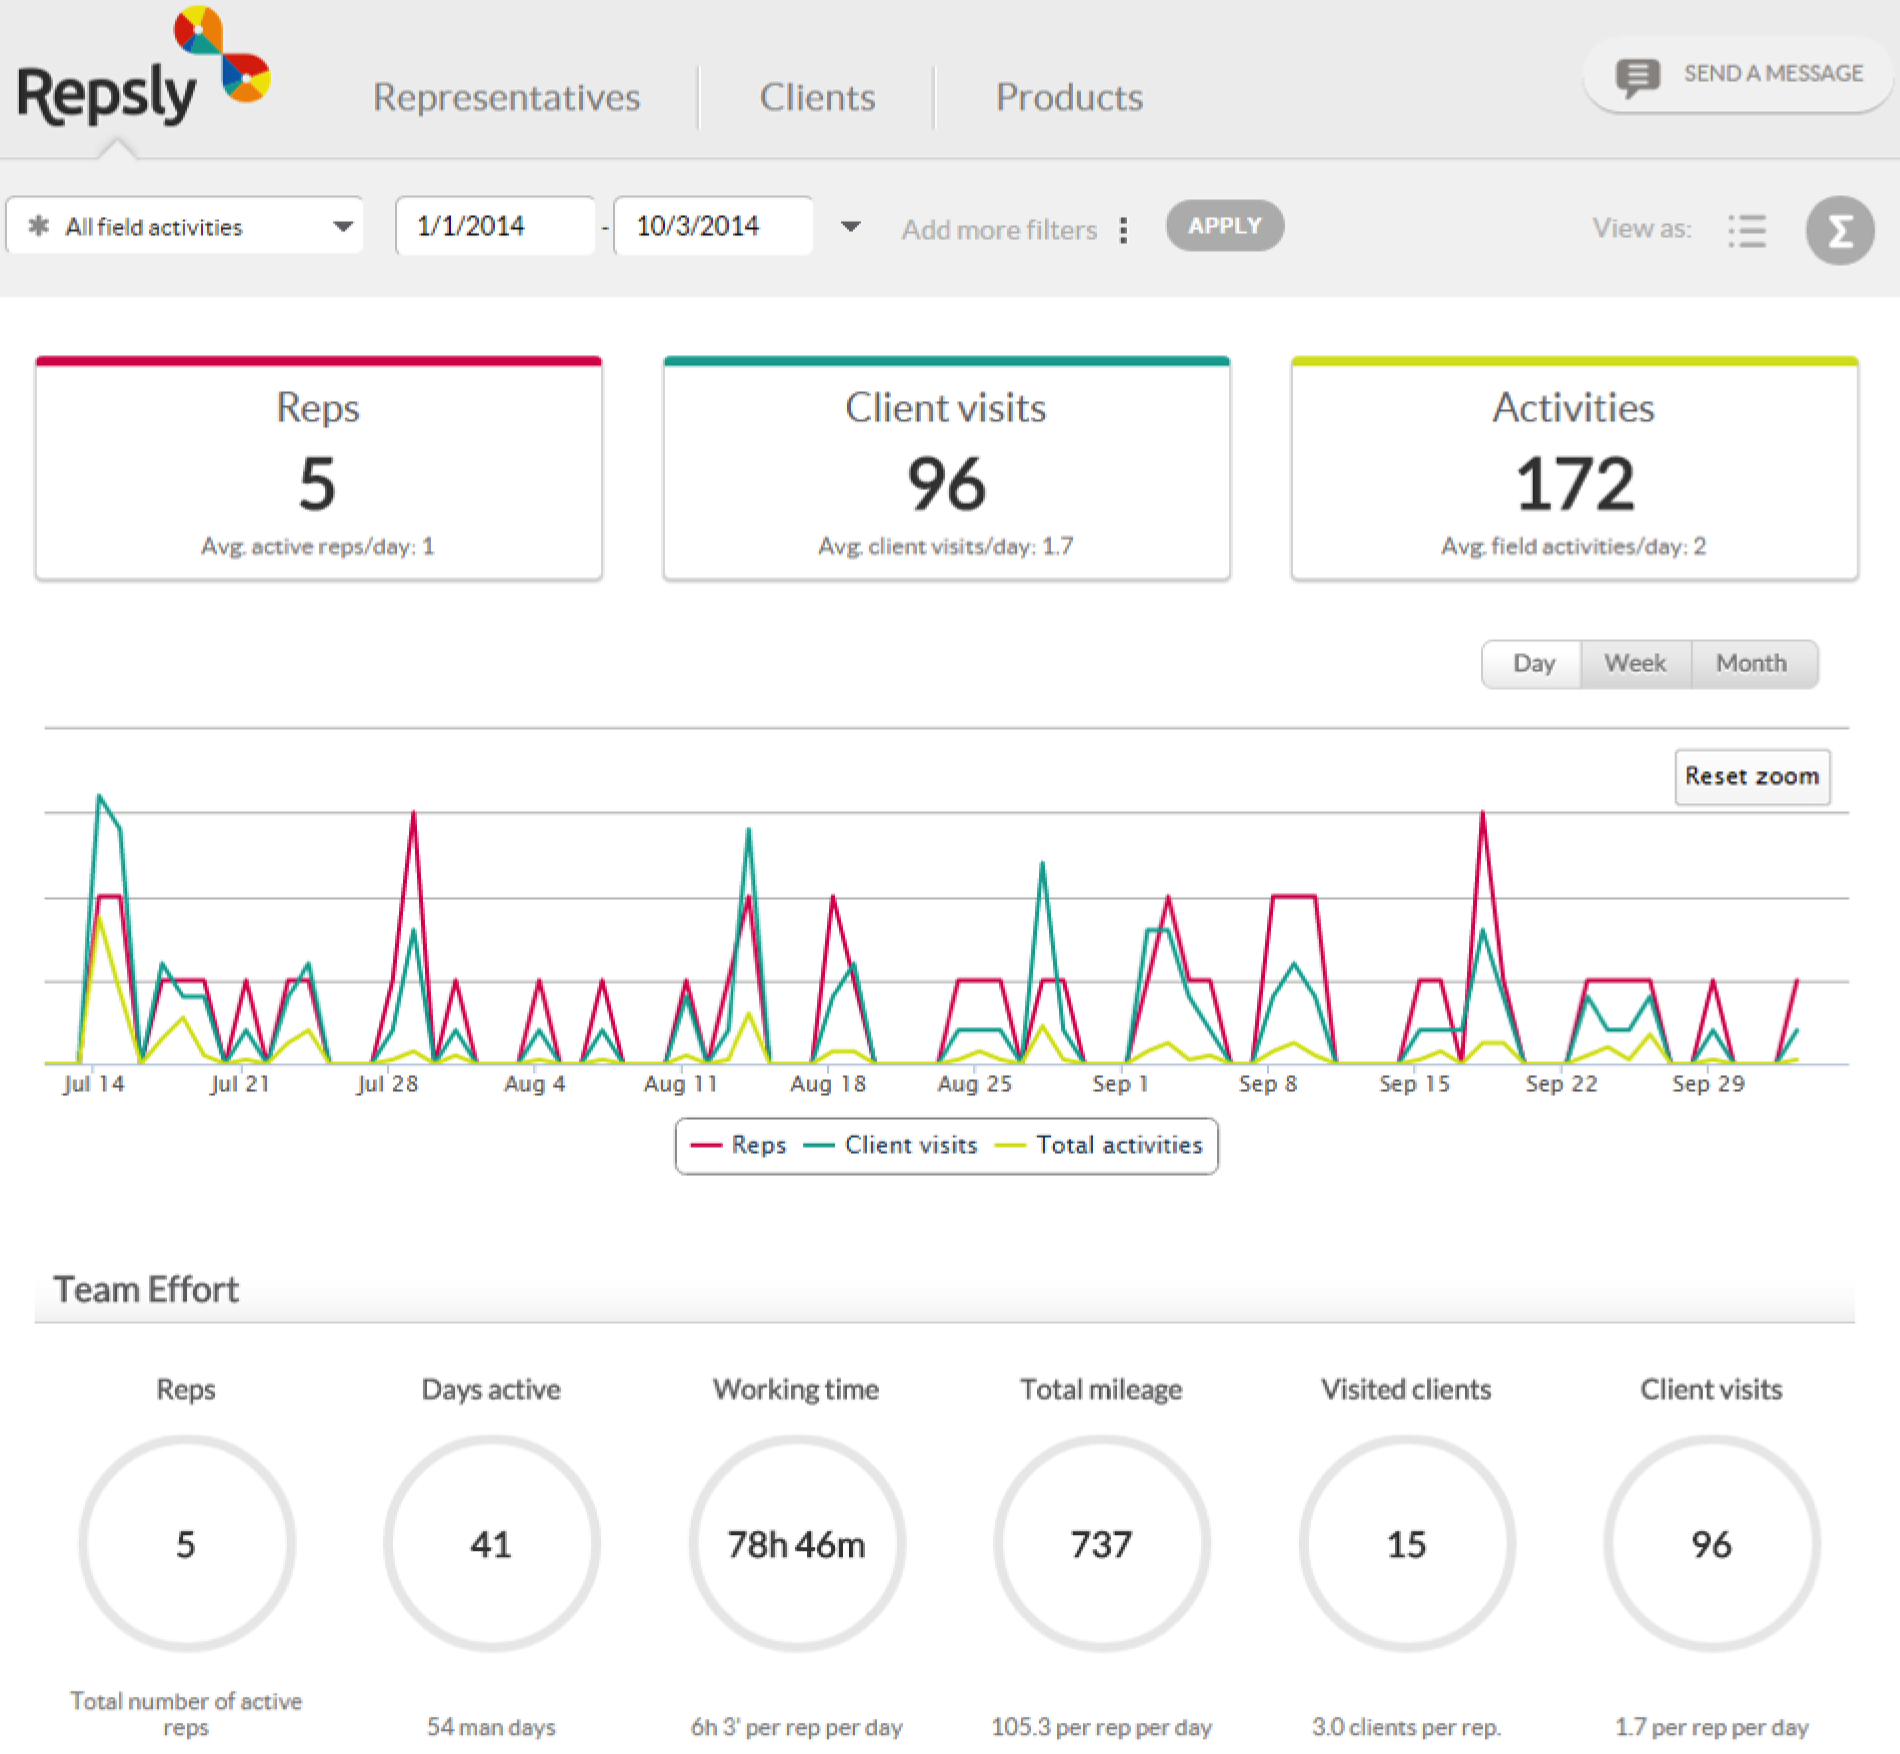The height and width of the screenshot is (1754, 1900).
Task: Switch chart grouping to Day
Action: [1532, 664]
